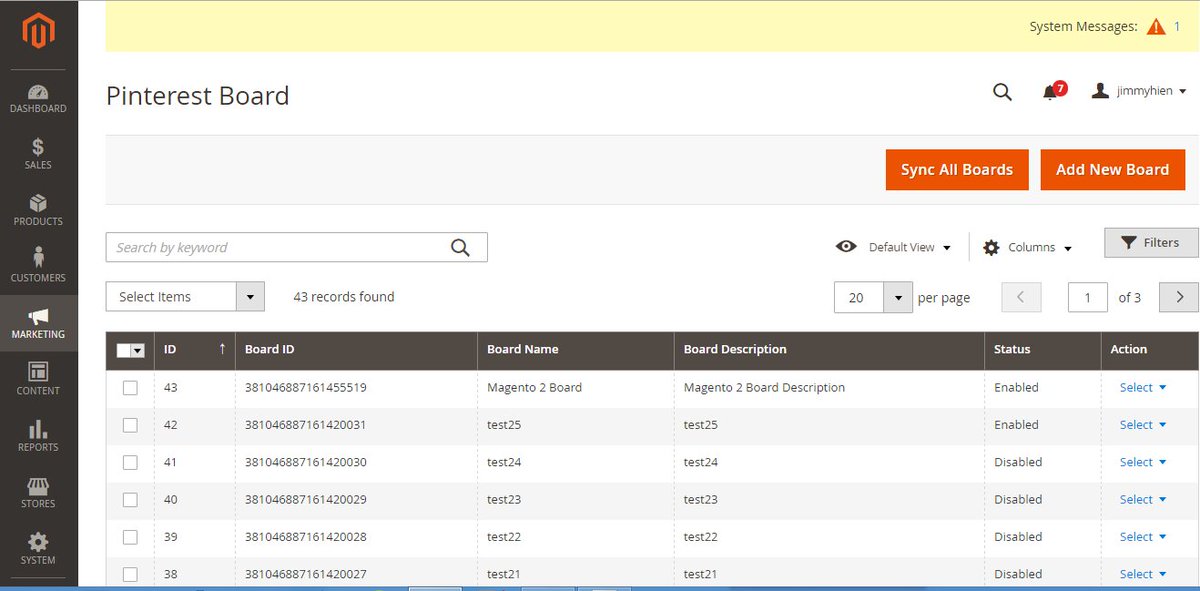The image size is (1200, 591).
Task: Click Magento 2 Board Description cell
Action: click(764, 388)
